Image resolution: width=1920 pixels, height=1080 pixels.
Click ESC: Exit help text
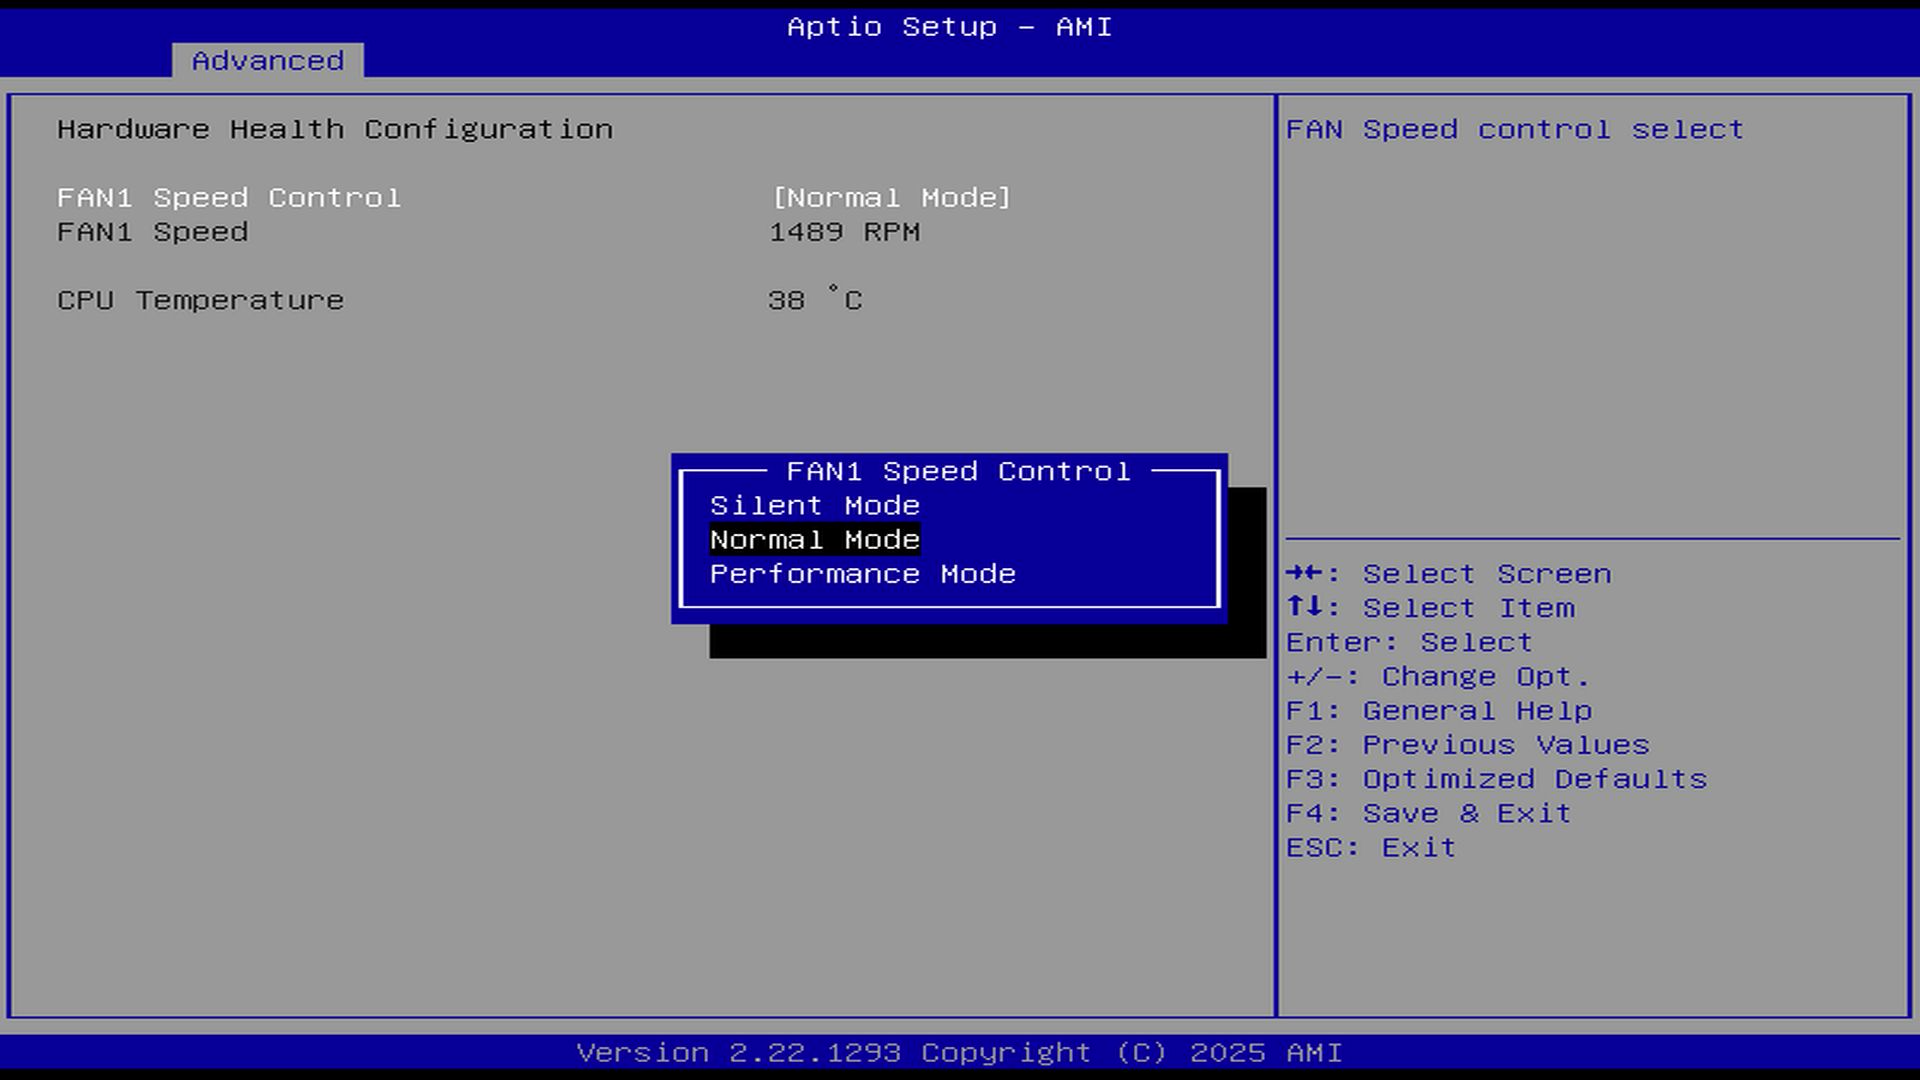pyautogui.click(x=1370, y=847)
